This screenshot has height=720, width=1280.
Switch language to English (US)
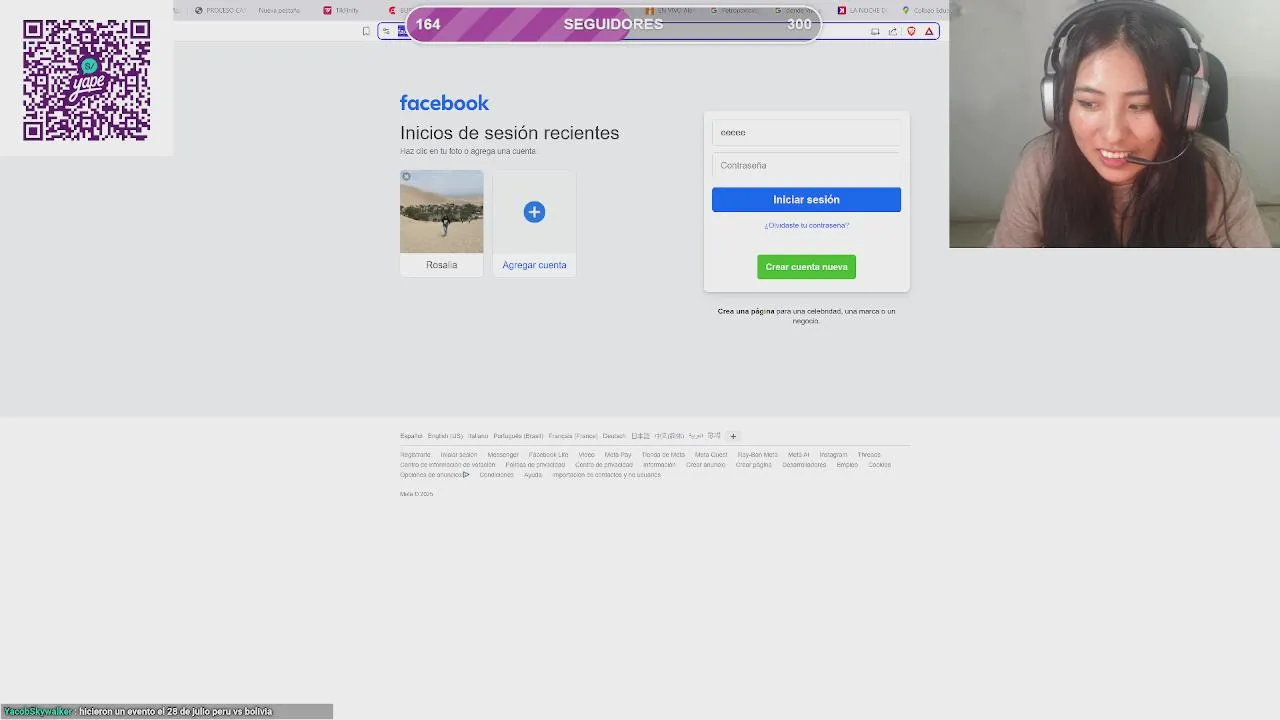coord(445,436)
